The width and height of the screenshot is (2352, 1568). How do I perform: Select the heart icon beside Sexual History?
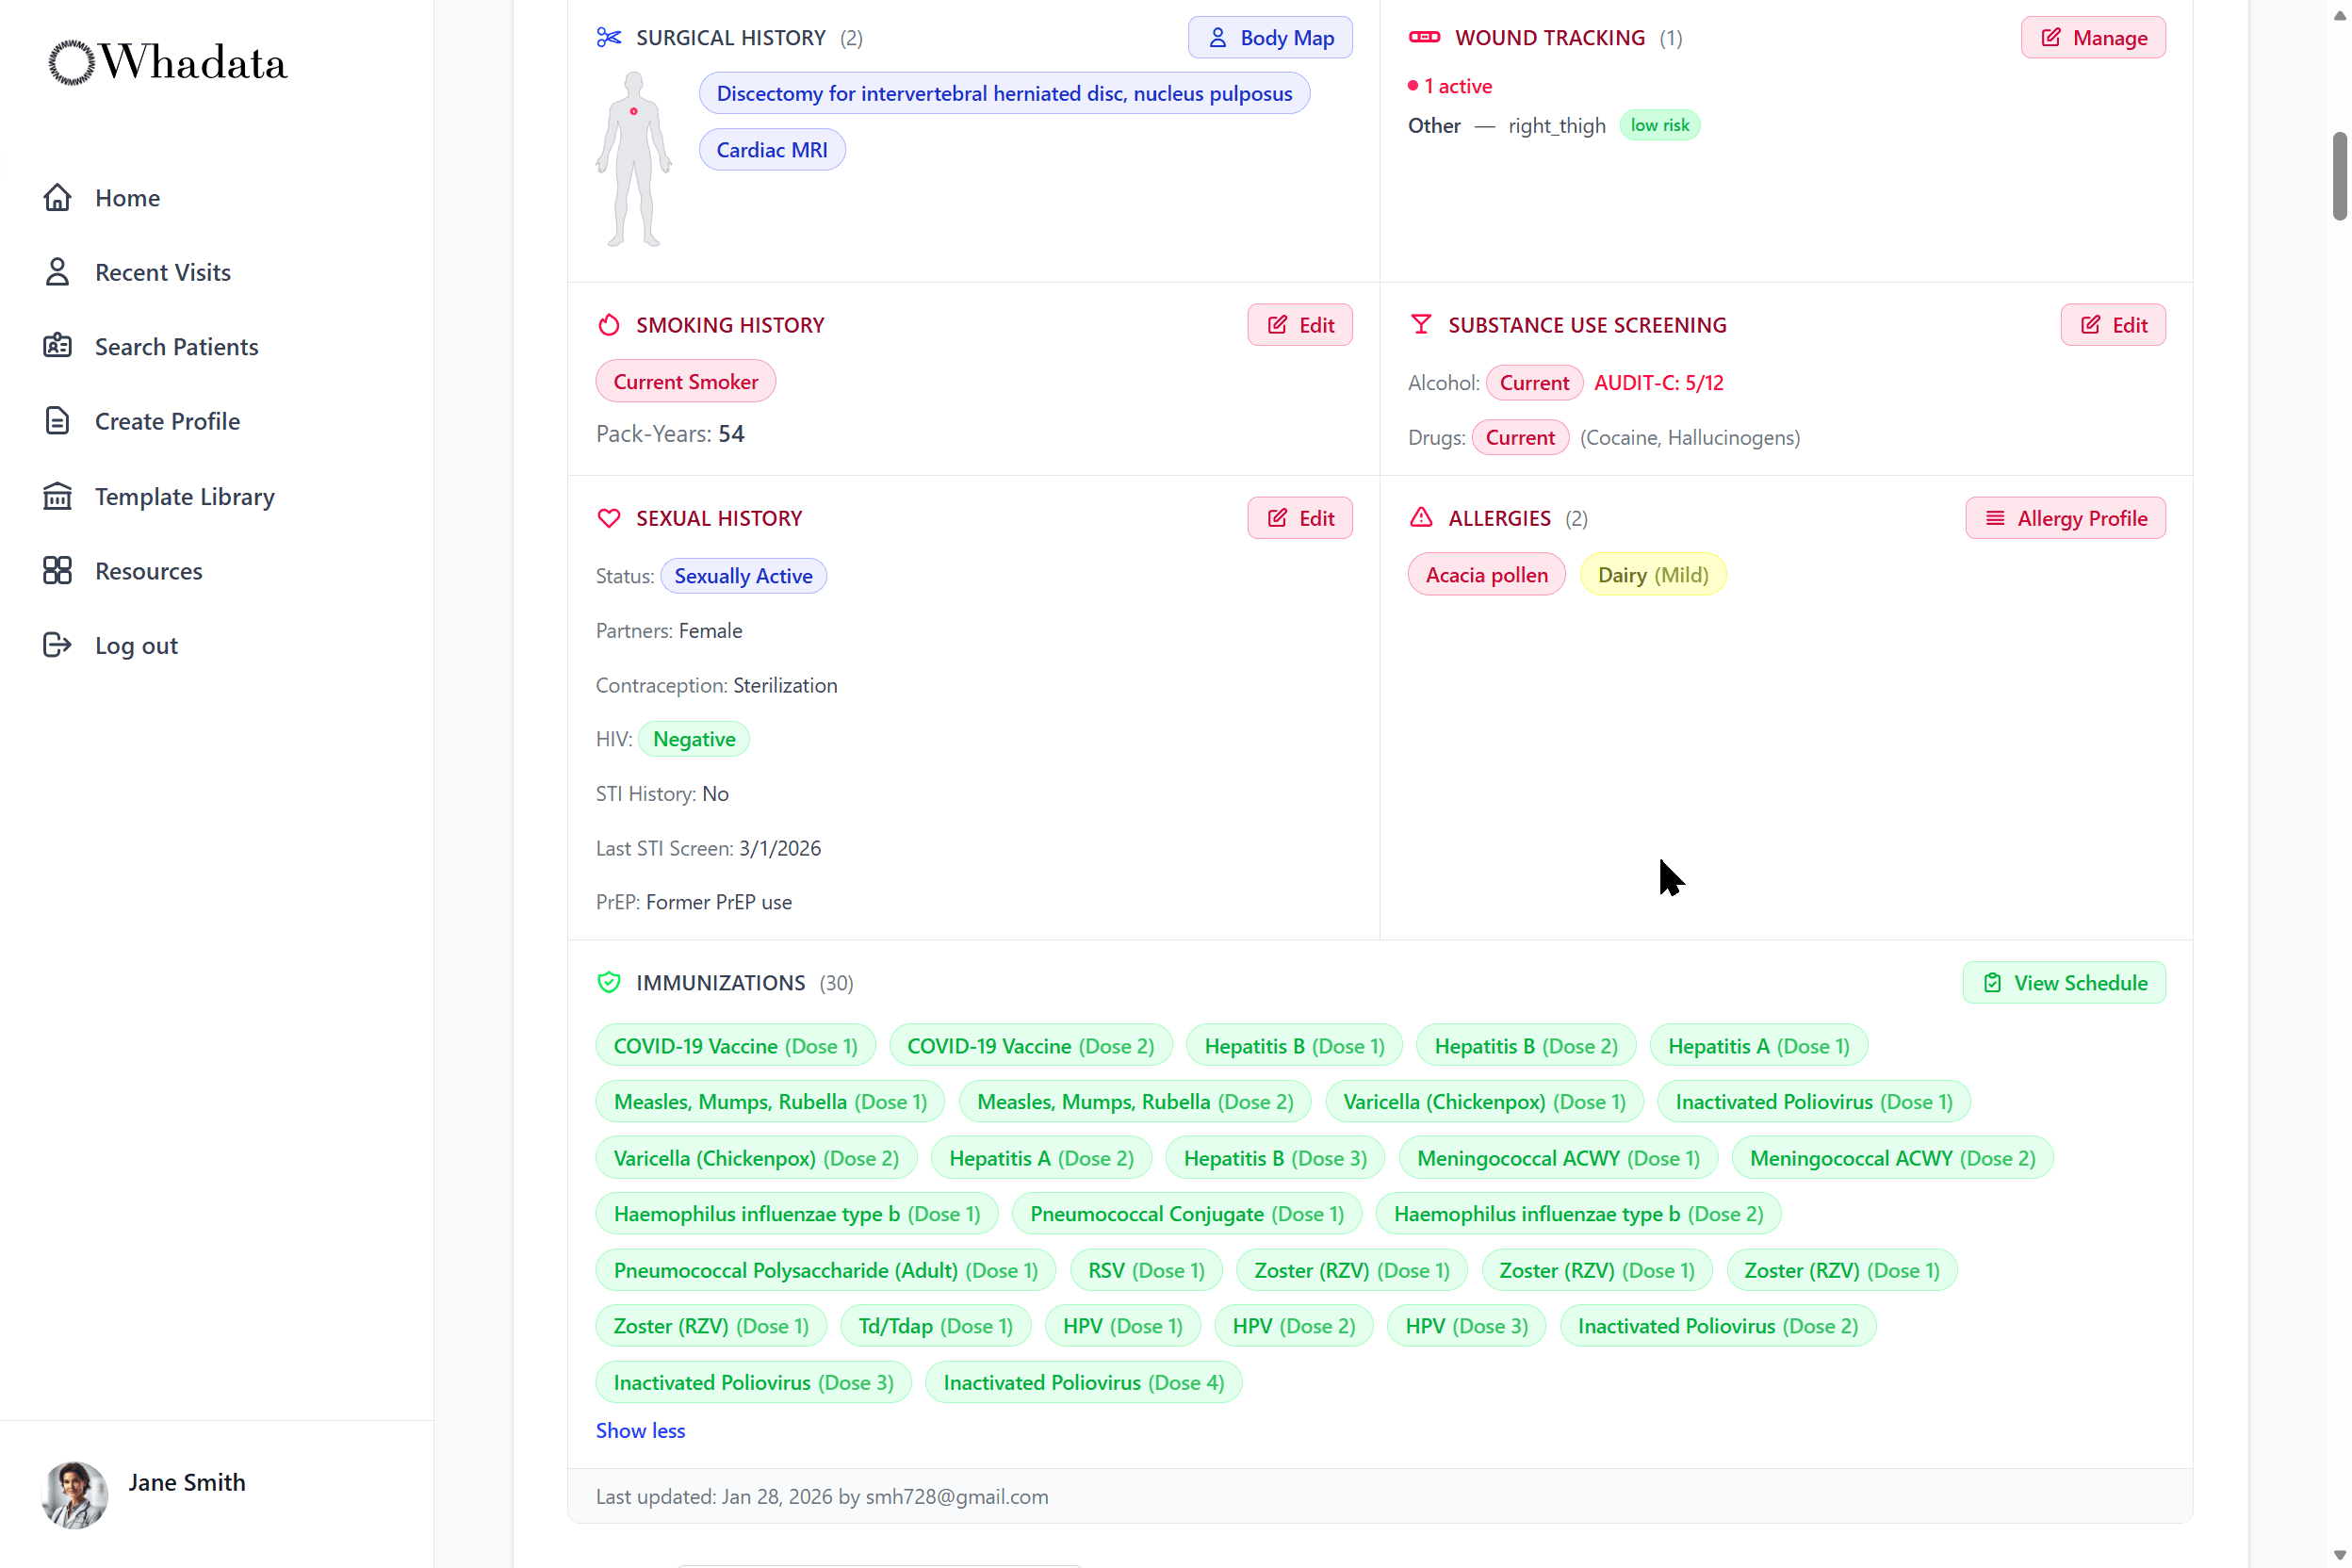click(608, 517)
